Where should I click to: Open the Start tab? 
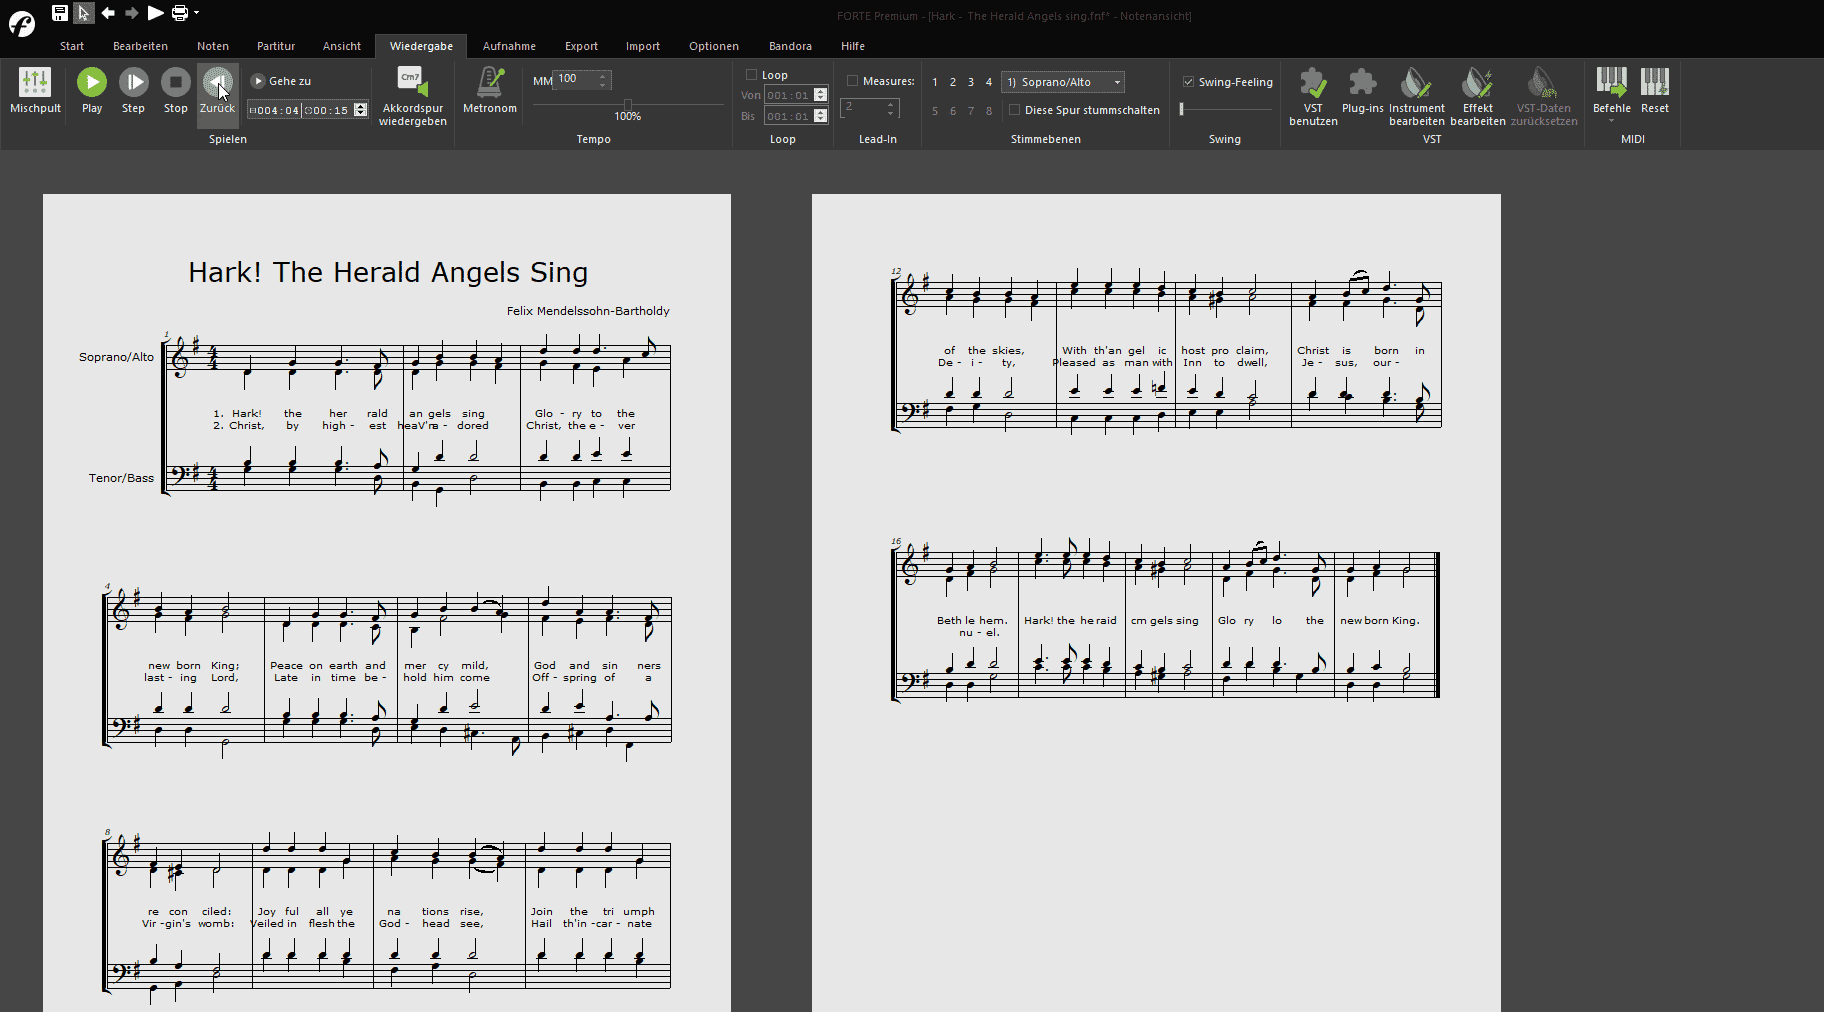(x=72, y=46)
